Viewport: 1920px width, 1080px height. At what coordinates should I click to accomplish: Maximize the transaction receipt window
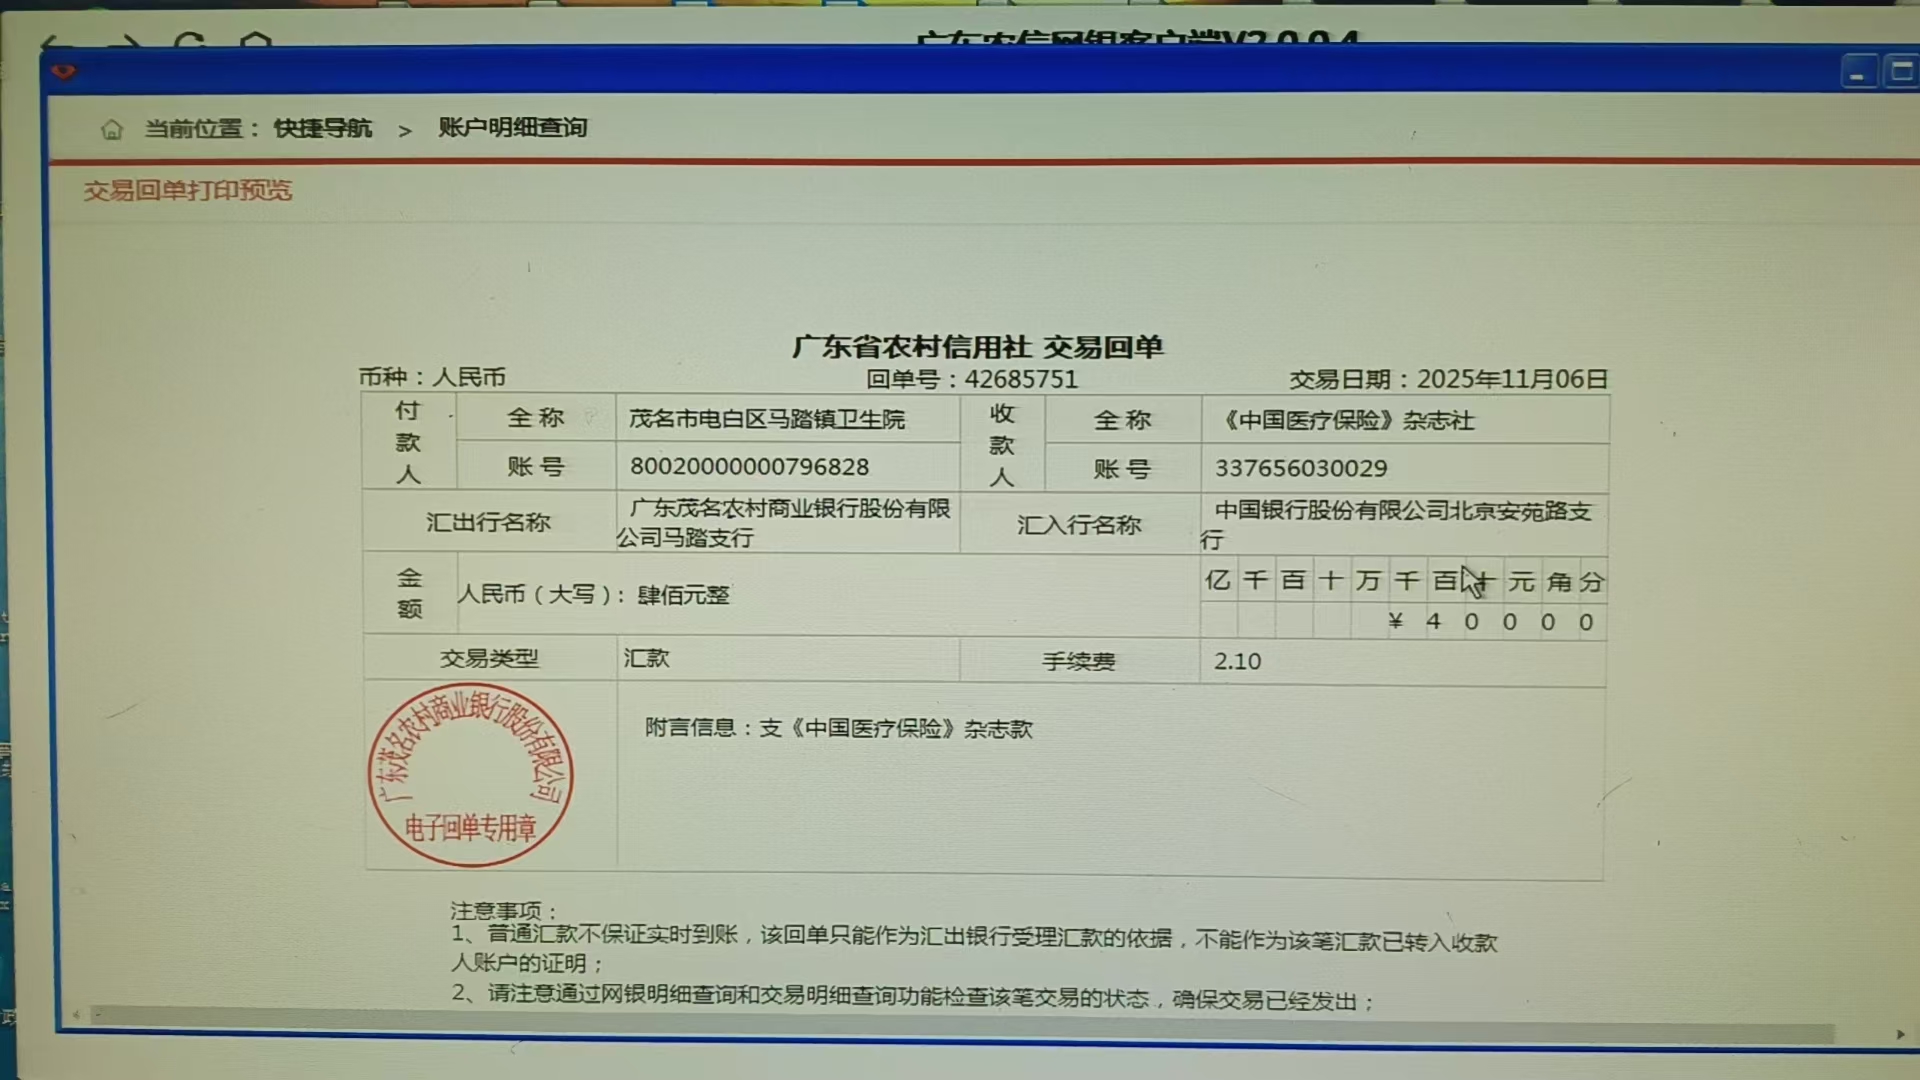pos(1901,72)
